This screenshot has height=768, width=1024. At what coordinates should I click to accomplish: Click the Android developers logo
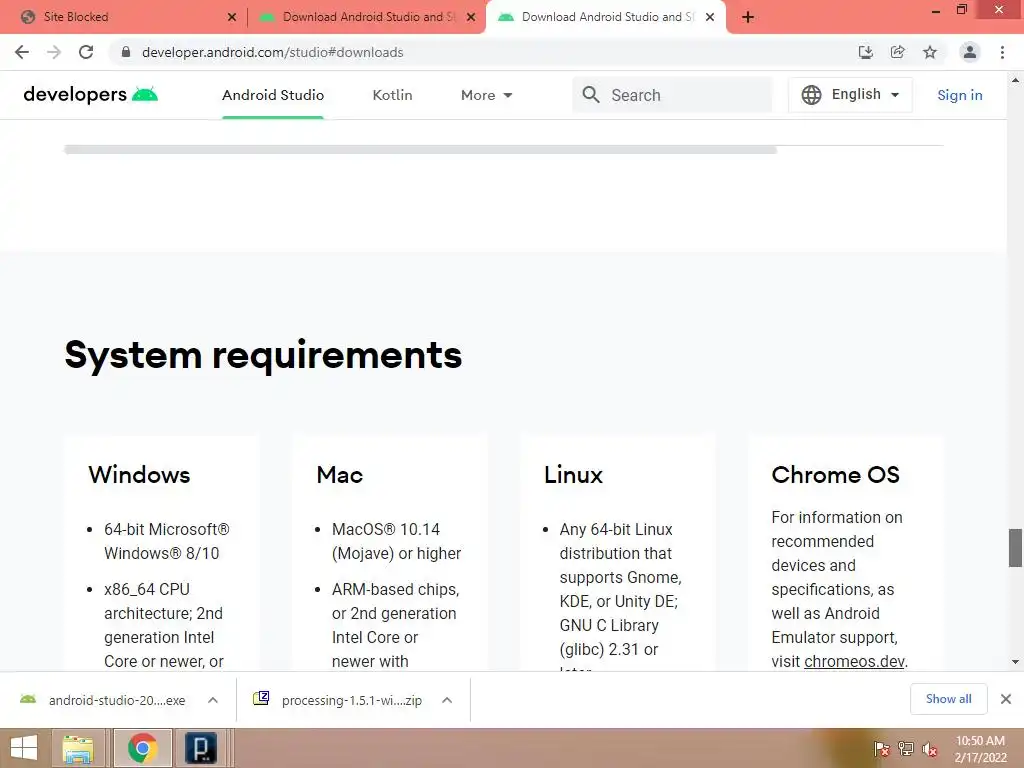[x=91, y=95]
